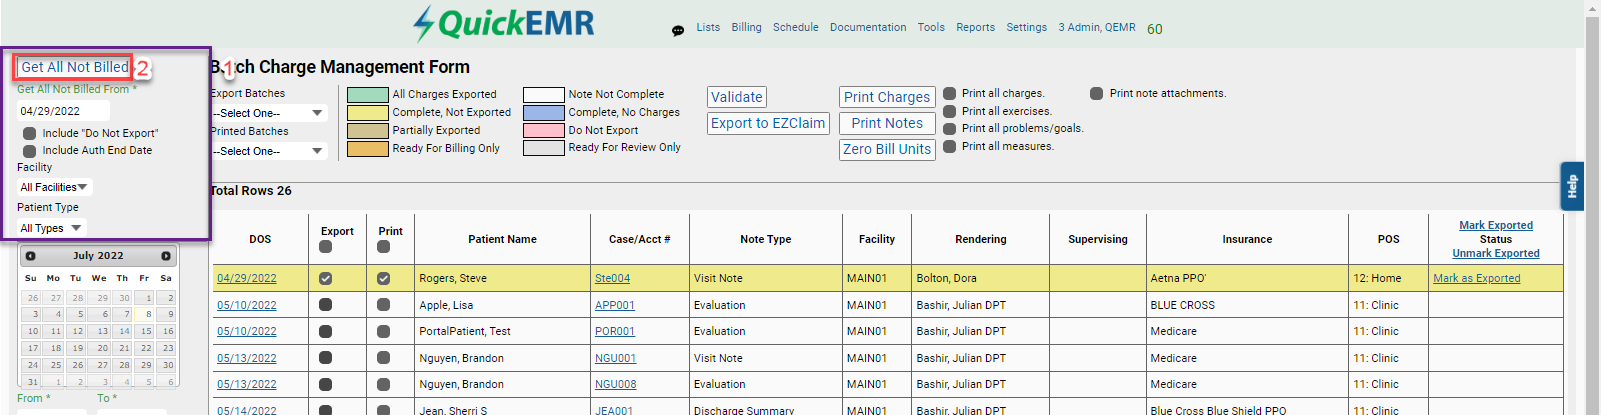Viewport: 1601px width, 415px height.
Task: Go to next month in July 2022 calendar
Action: point(166,256)
